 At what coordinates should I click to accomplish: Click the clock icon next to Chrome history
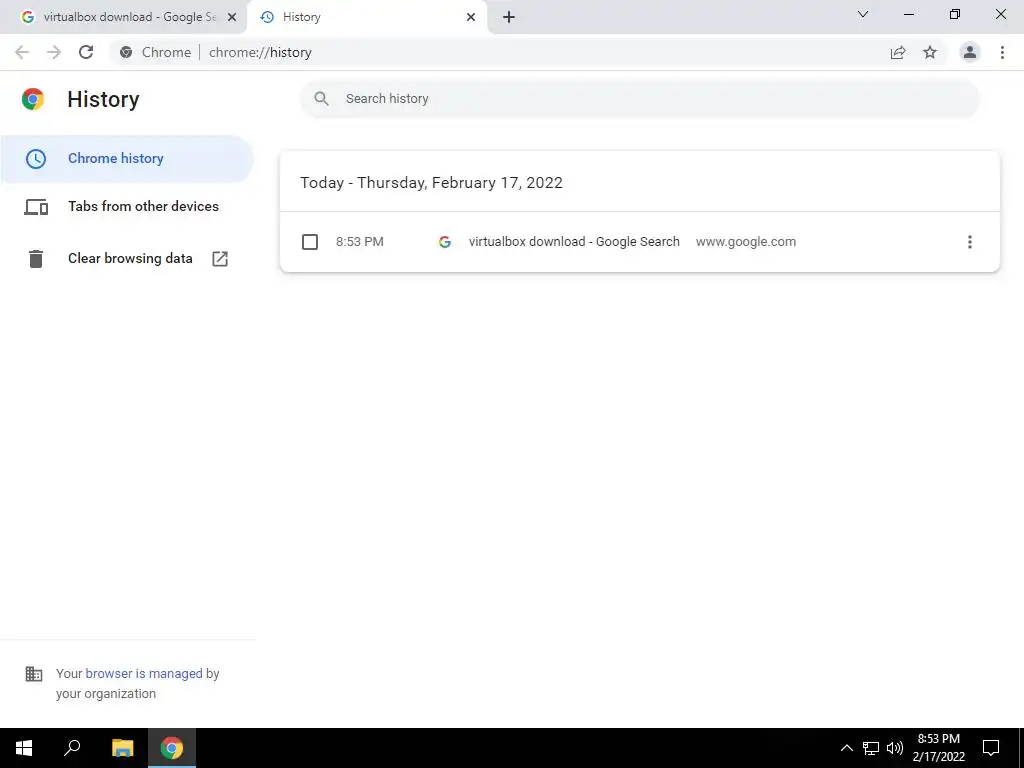pos(36,159)
